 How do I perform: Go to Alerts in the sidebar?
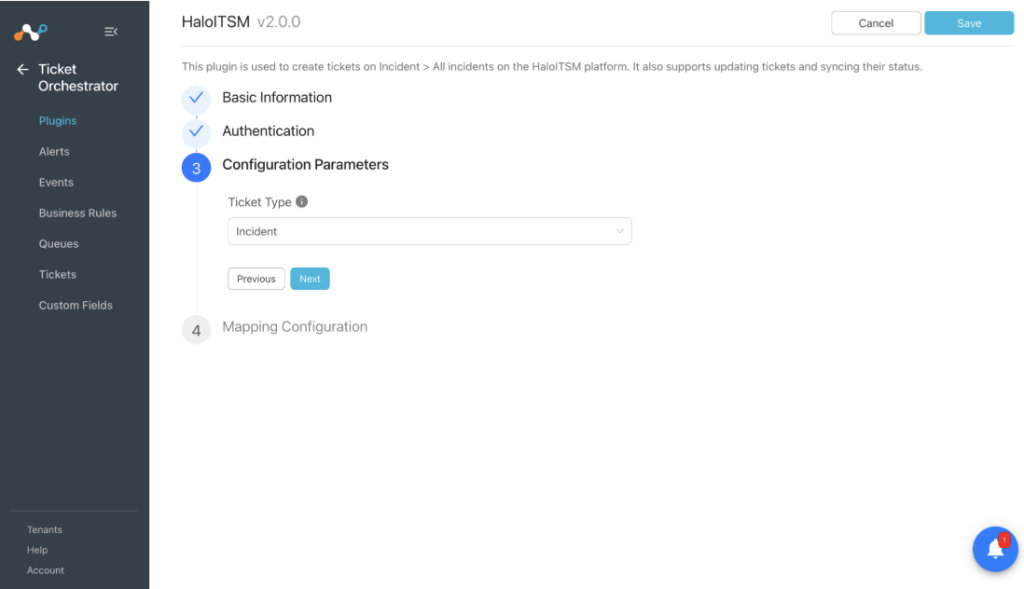click(54, 151)
